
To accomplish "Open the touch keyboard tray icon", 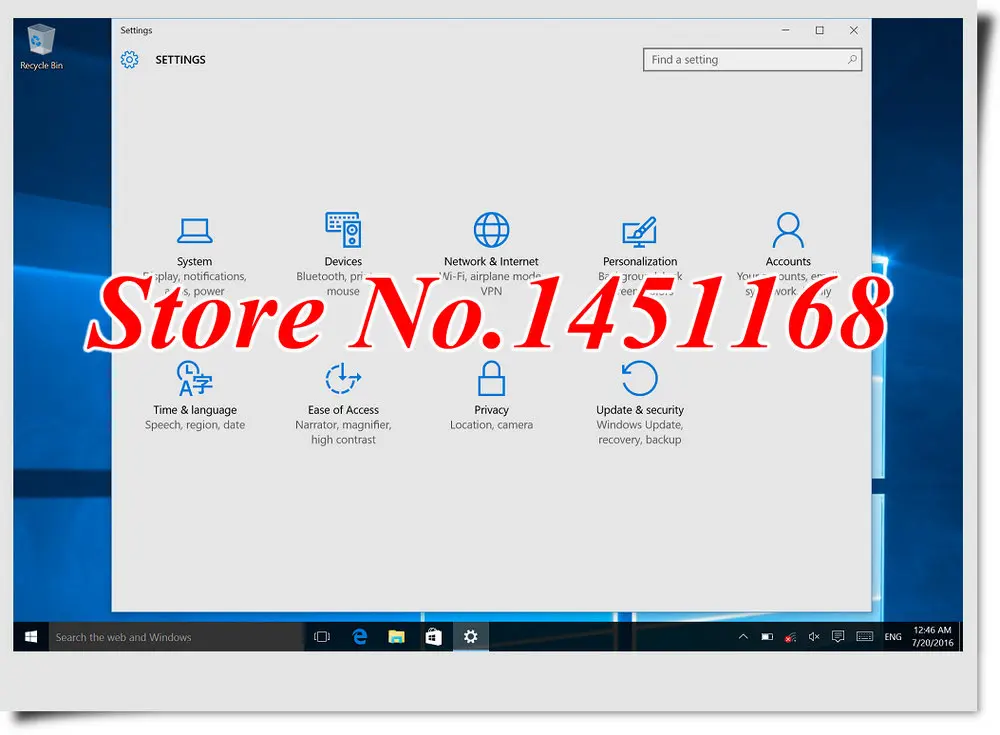I will coord(865,637).
